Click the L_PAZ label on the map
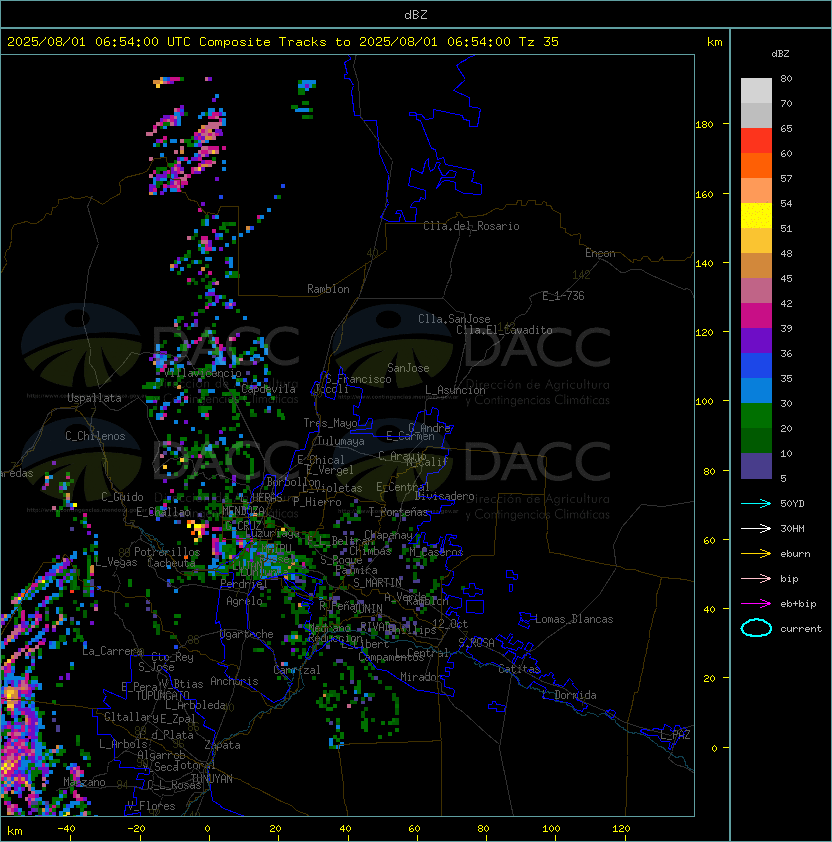 coord(675,735)
